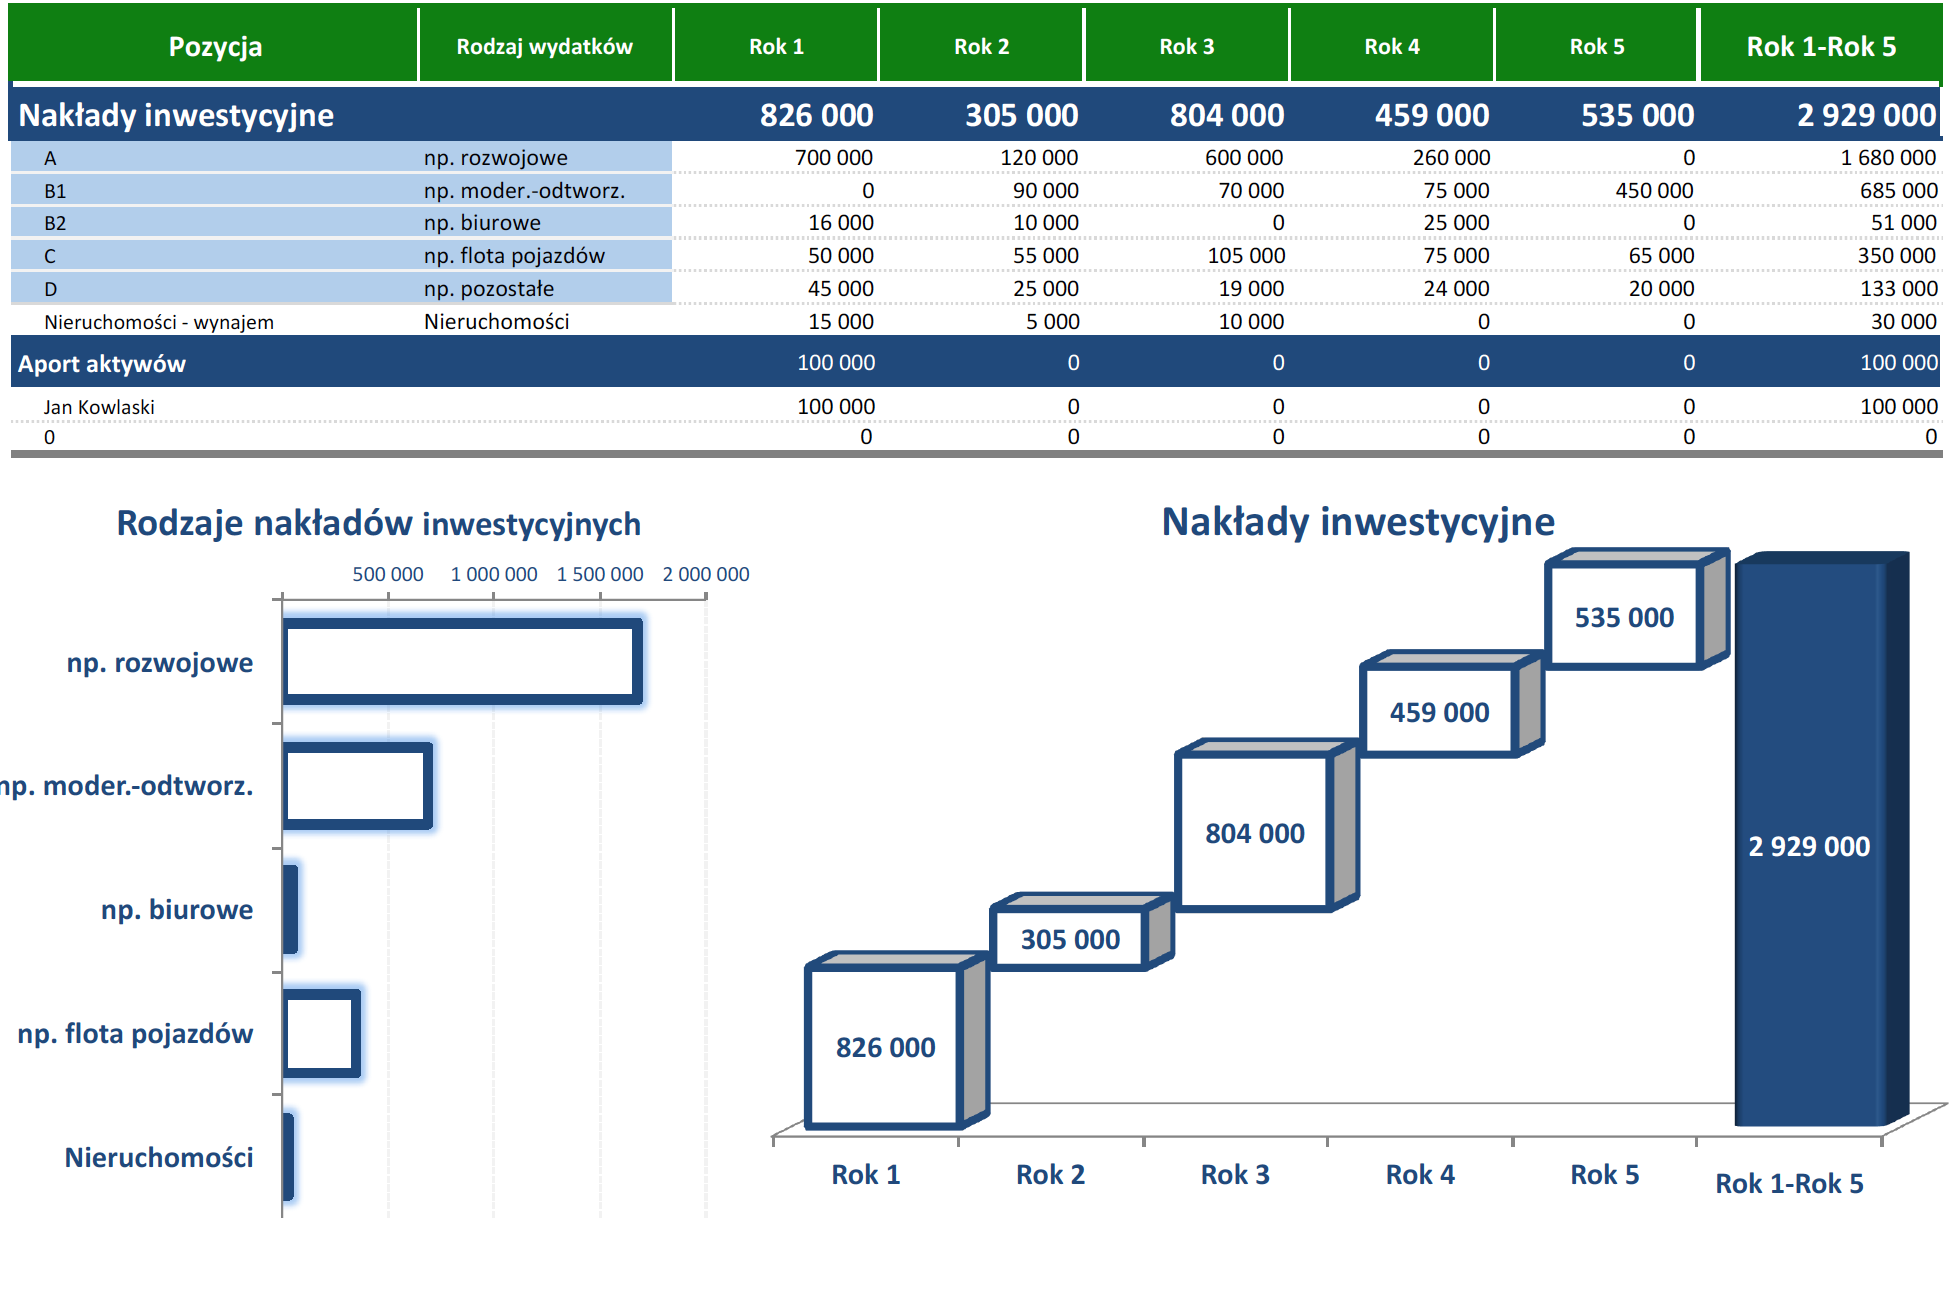Click the np. flota pojazdów bar in chart
The width and height of the screenshot is (1952, 1290).
click(x=321, y=1033)
